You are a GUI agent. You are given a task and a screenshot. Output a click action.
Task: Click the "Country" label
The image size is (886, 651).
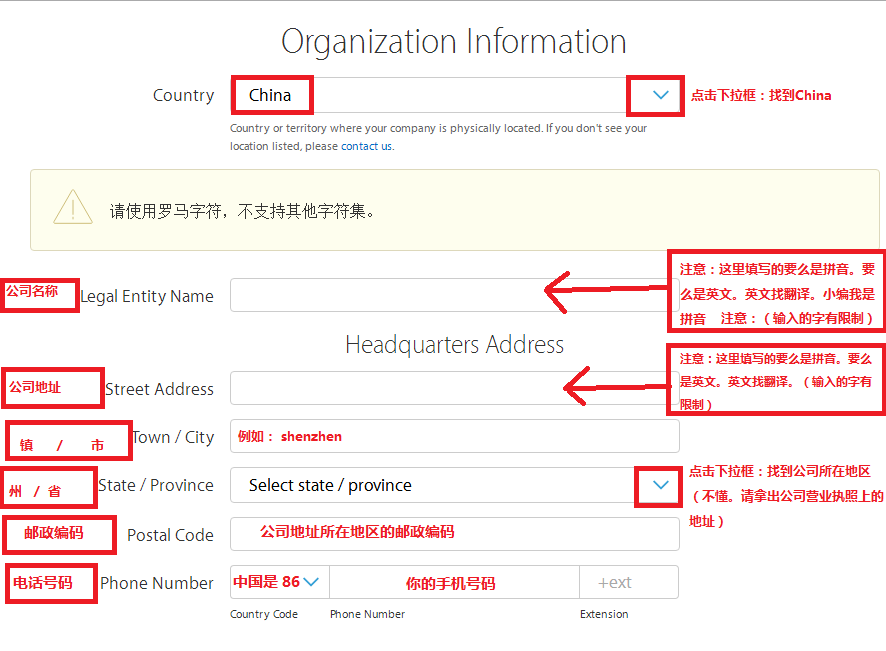point(184,96)
